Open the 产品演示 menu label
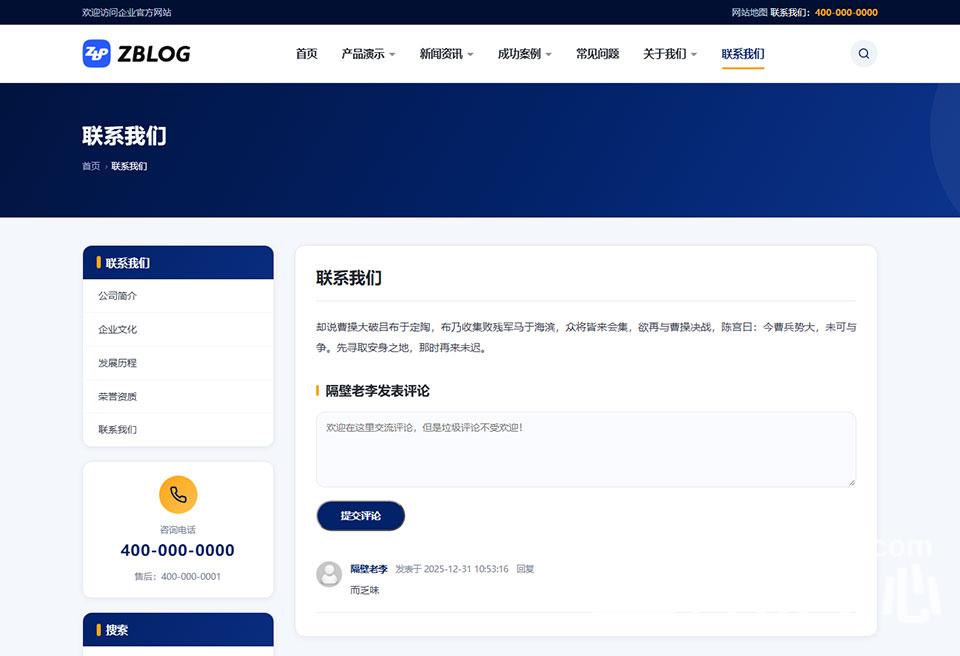 click(x=363, y=54)
